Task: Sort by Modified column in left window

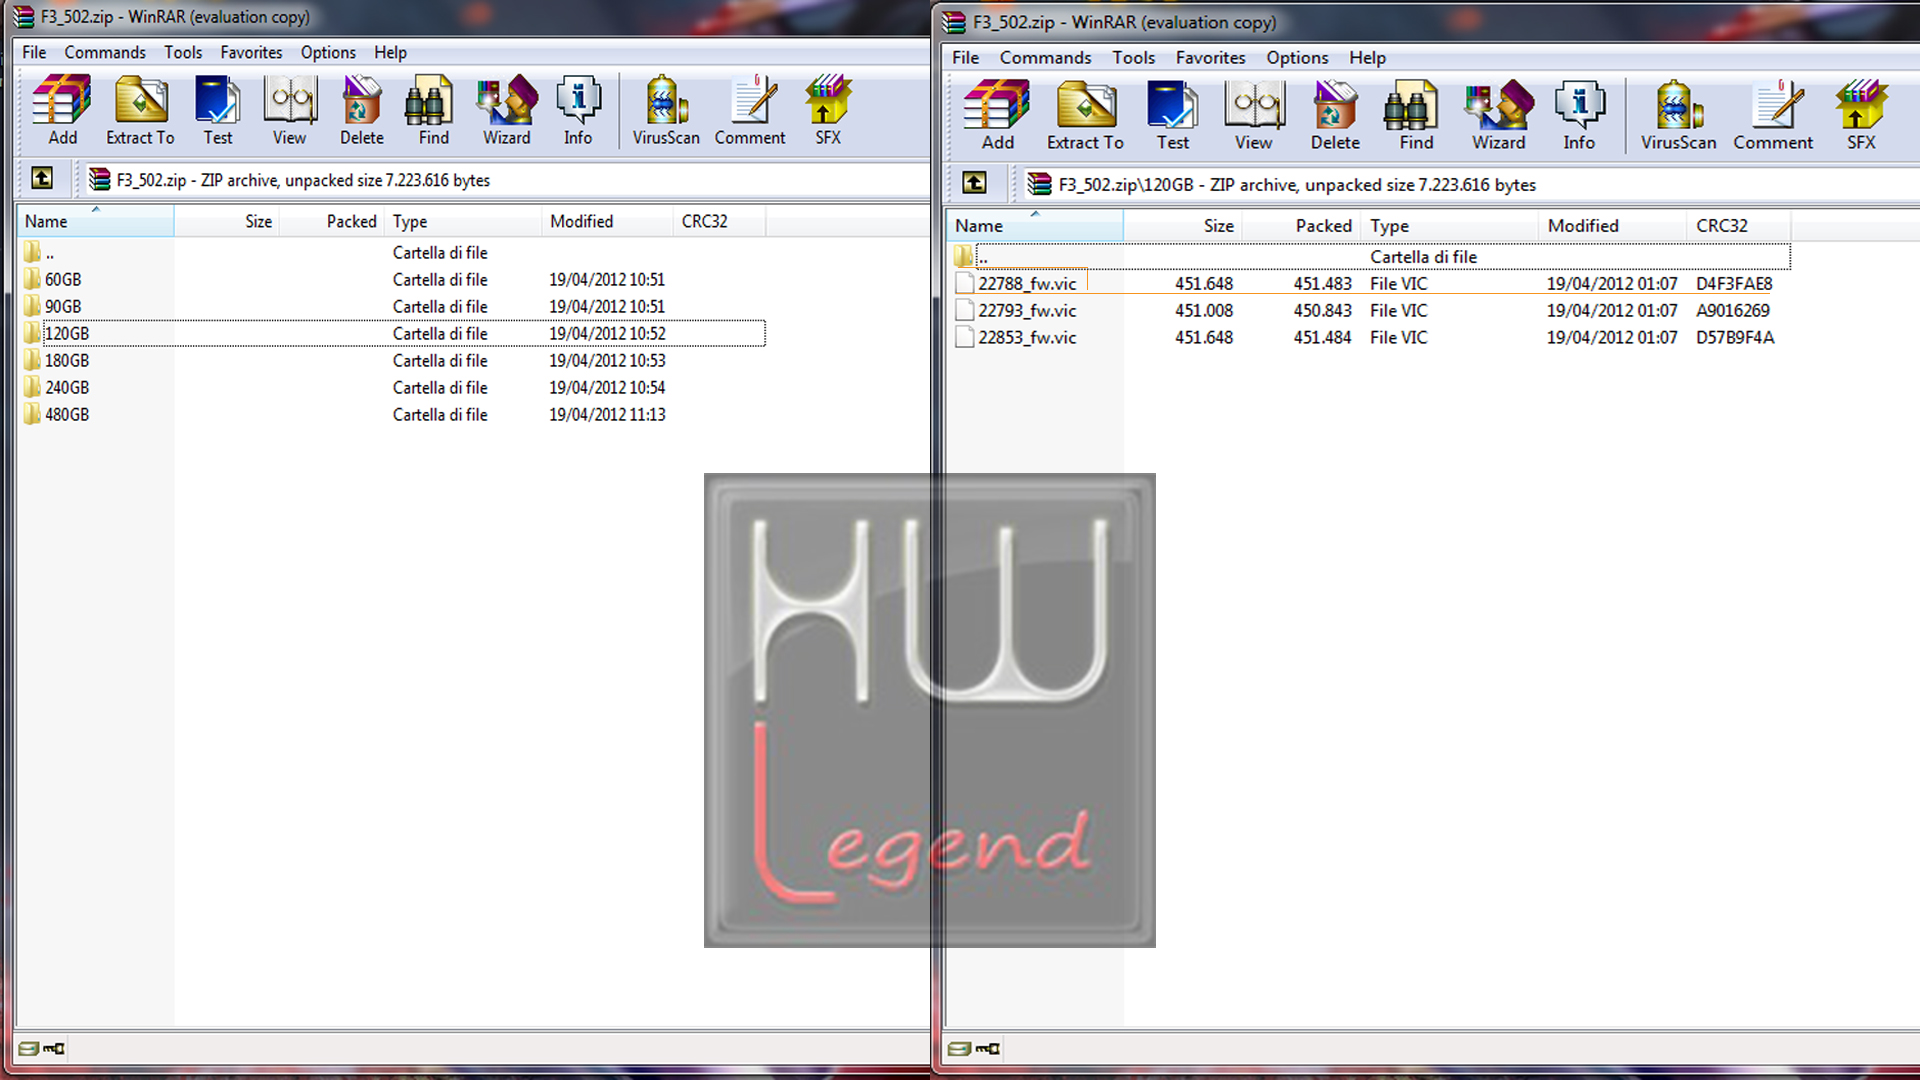Action: 607,221
